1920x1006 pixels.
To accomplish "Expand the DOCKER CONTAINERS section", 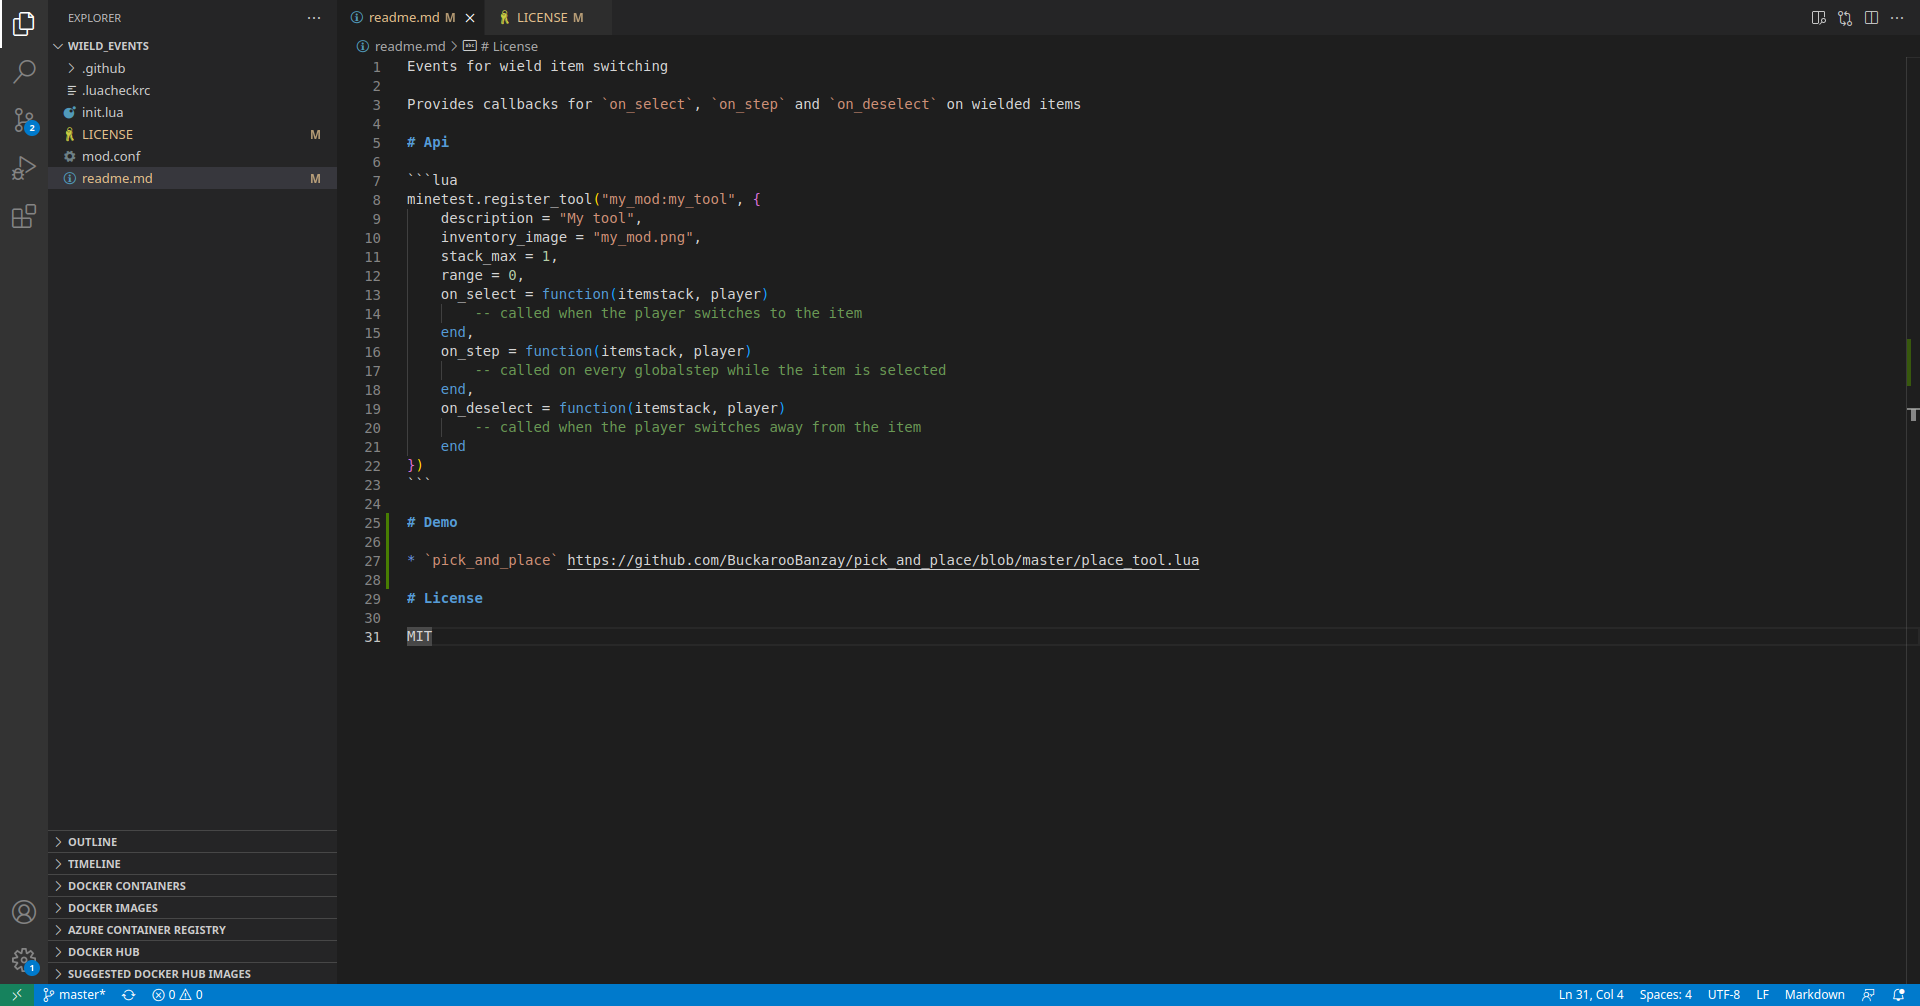I will pos(126,886).
